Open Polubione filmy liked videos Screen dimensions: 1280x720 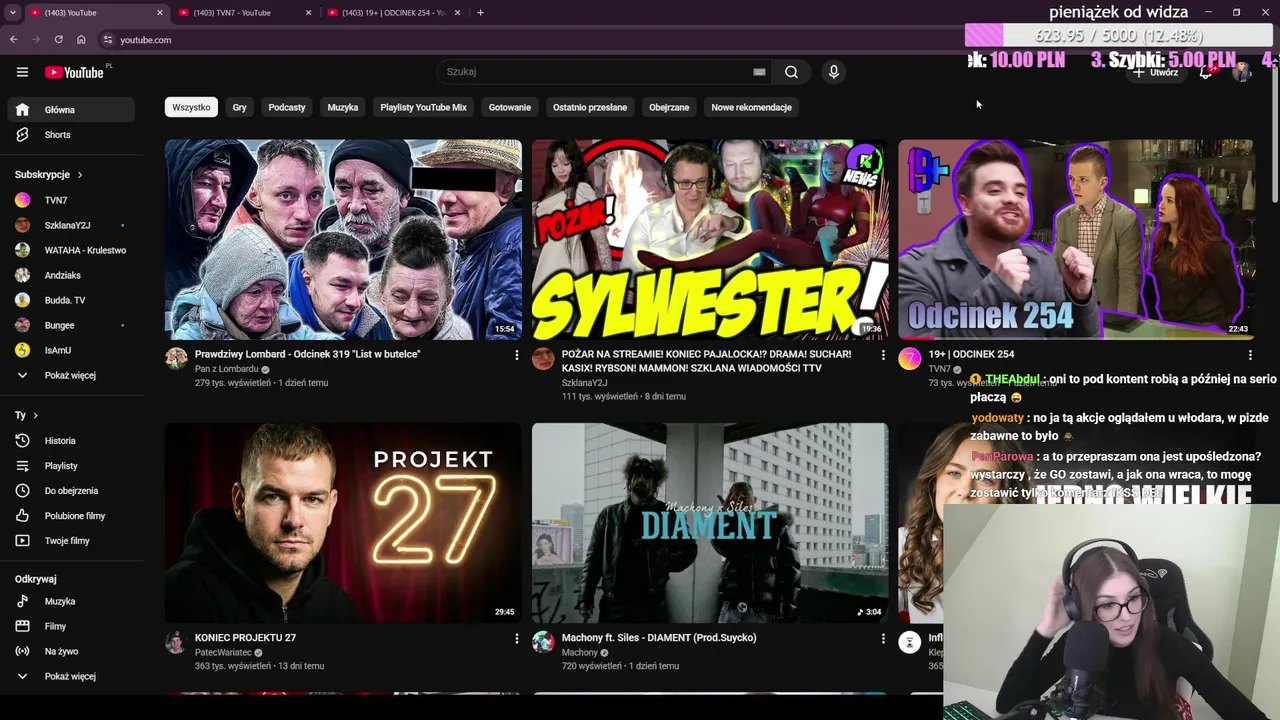pyautogui.click(x=70, y=516)
